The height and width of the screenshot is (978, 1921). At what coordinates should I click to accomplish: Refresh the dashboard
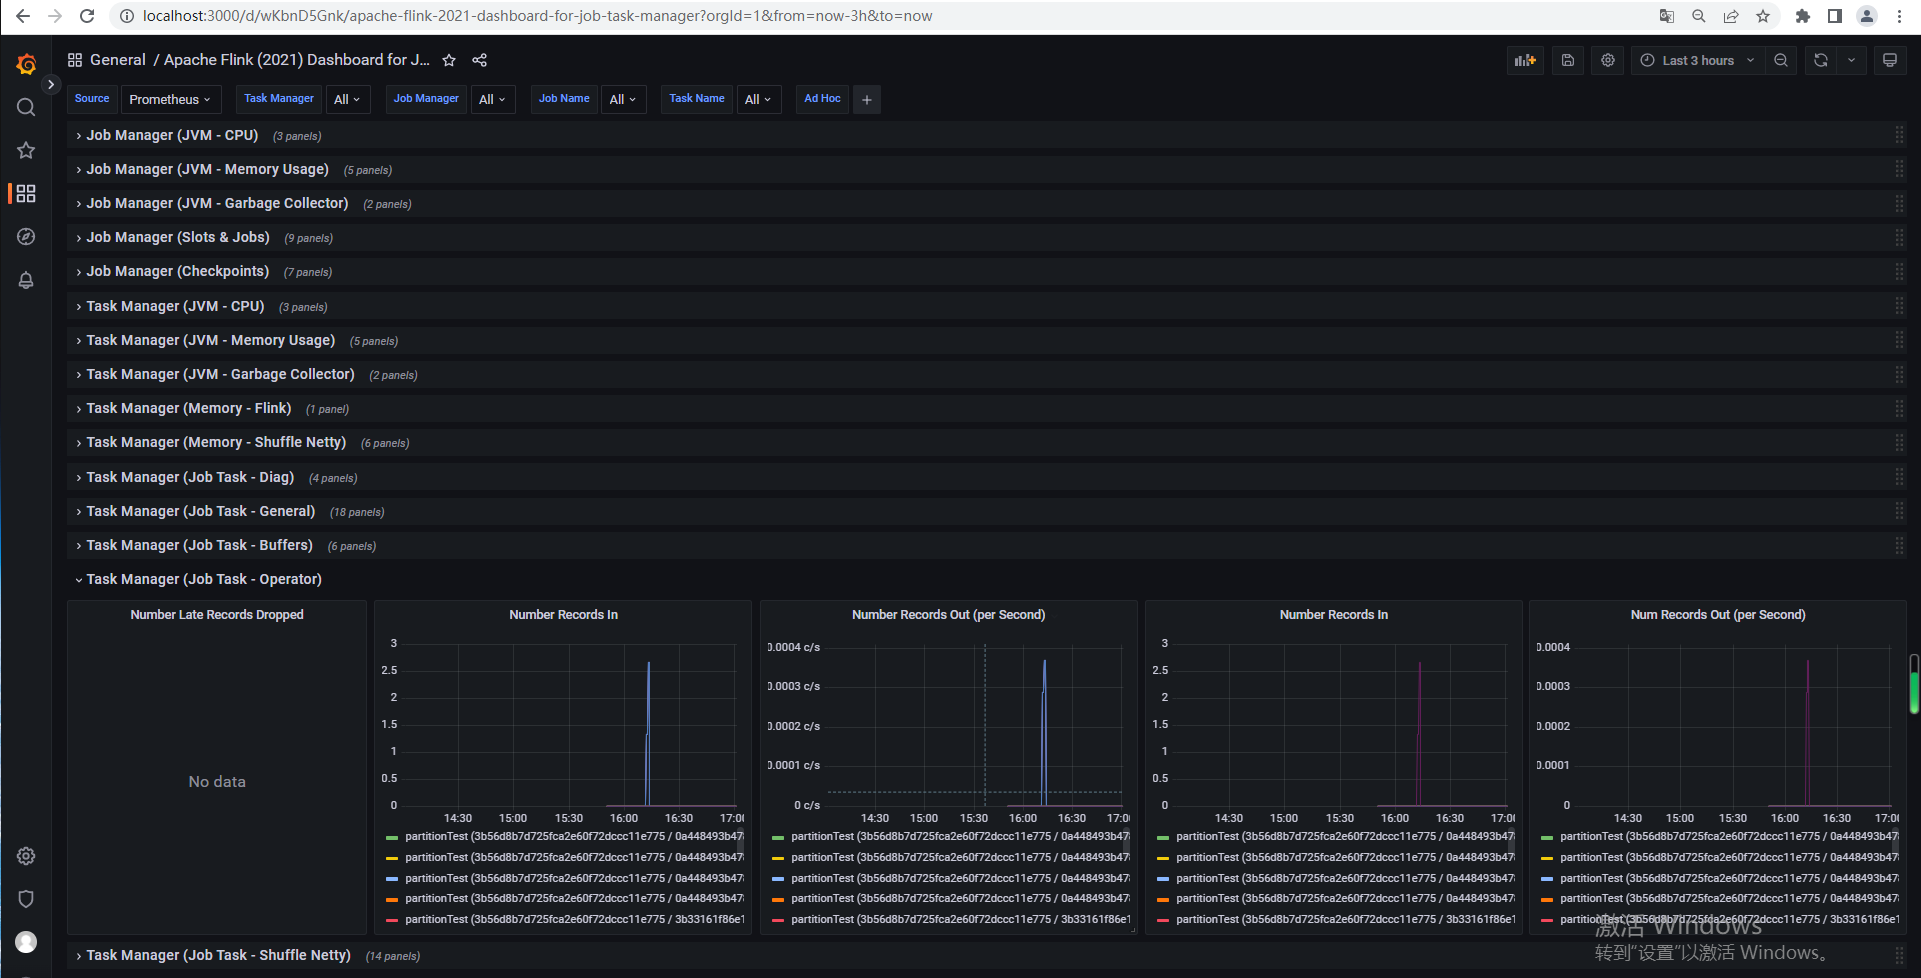click(x=1821, y=60)
